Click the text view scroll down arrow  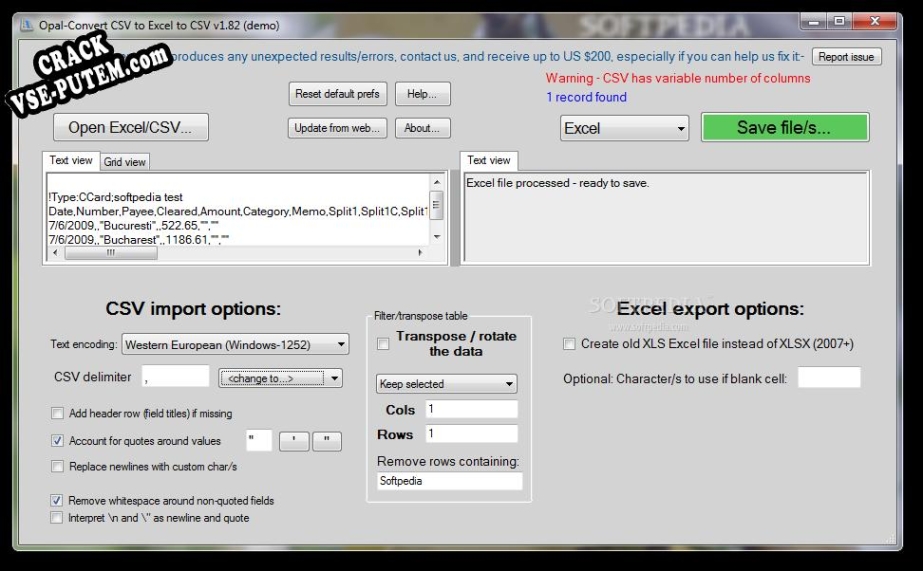pos(437,237)
